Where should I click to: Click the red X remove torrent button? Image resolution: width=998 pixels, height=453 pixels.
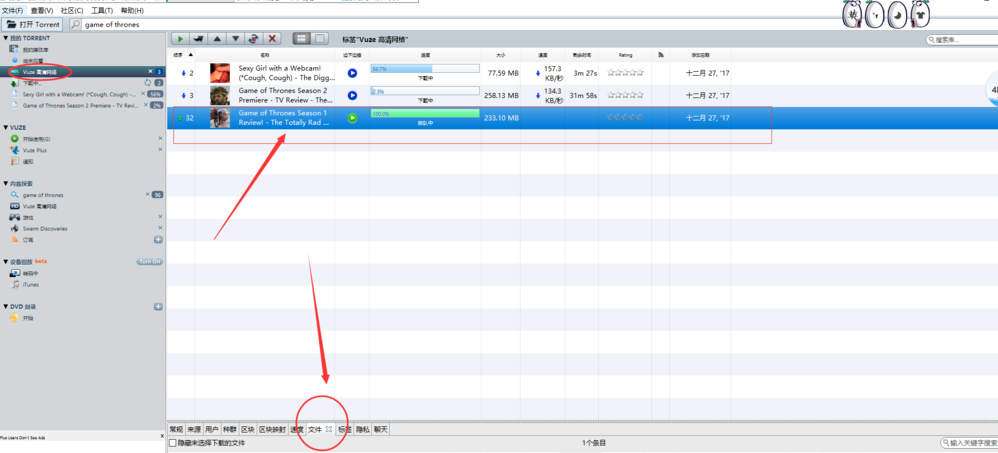[272, 39]
